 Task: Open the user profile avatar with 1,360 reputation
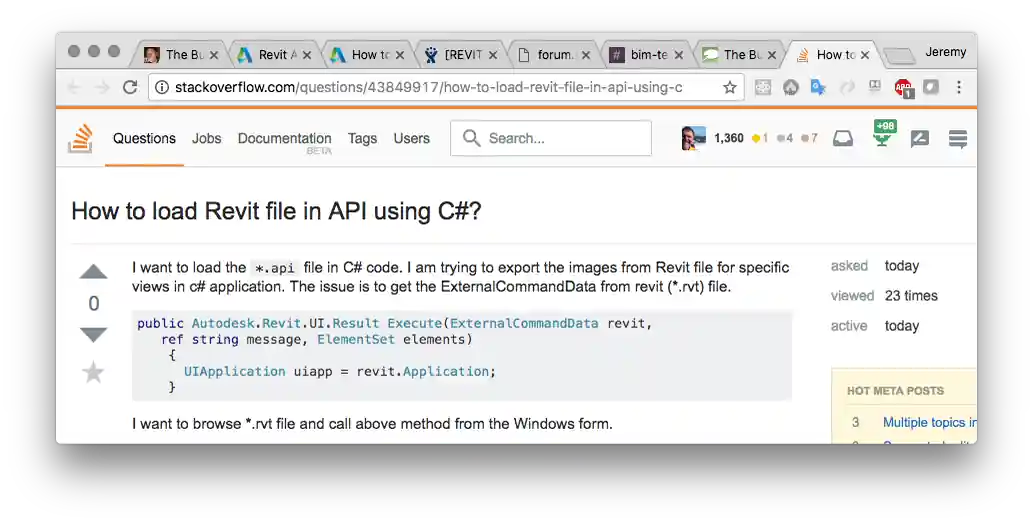(694, 138)
